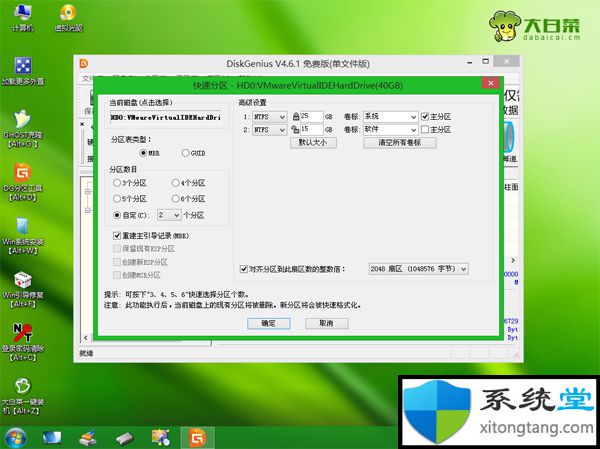This screenshot has height=449, width=600.
Task: Close the 快速分区 dialog
Action: (x=491, y=83)
